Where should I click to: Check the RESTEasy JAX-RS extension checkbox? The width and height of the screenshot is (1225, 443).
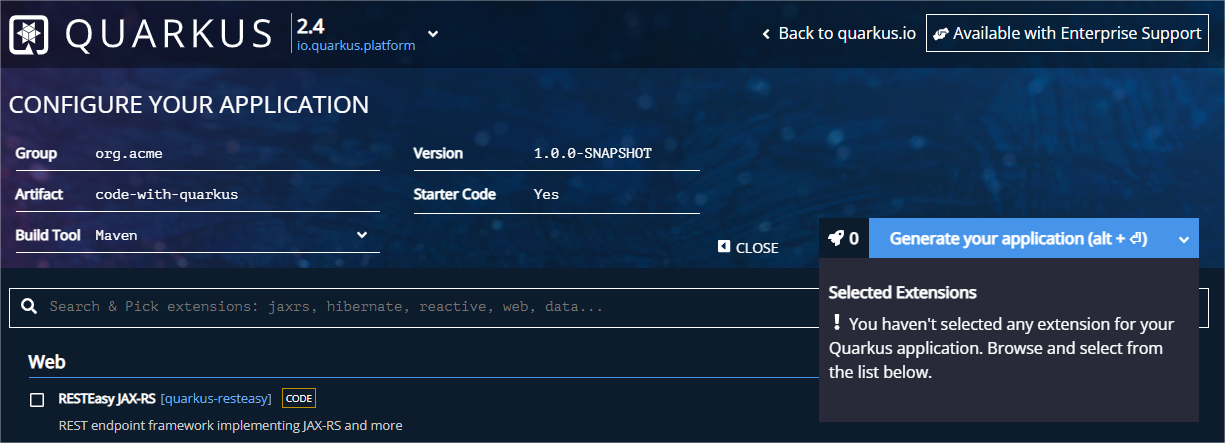click(37, 400)
